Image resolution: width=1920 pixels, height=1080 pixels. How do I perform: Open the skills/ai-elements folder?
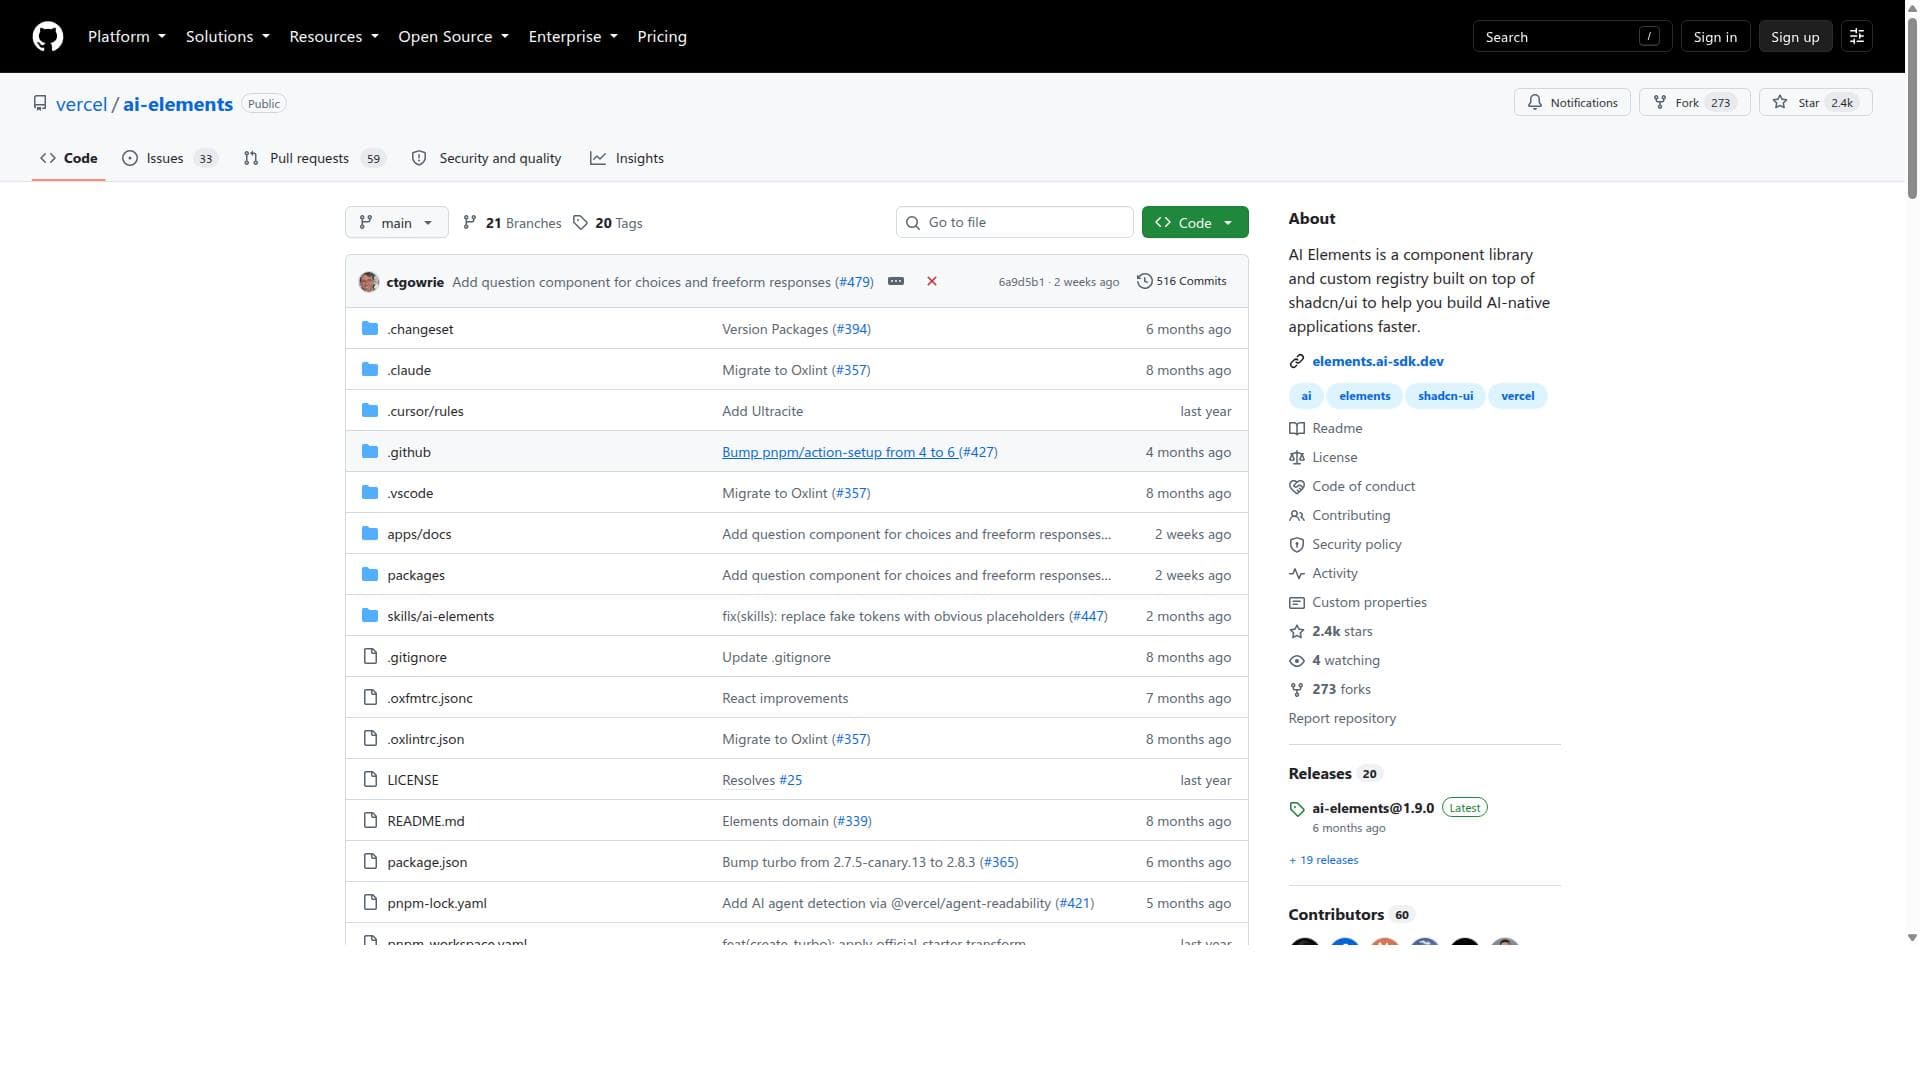click(x=441, y=617)
